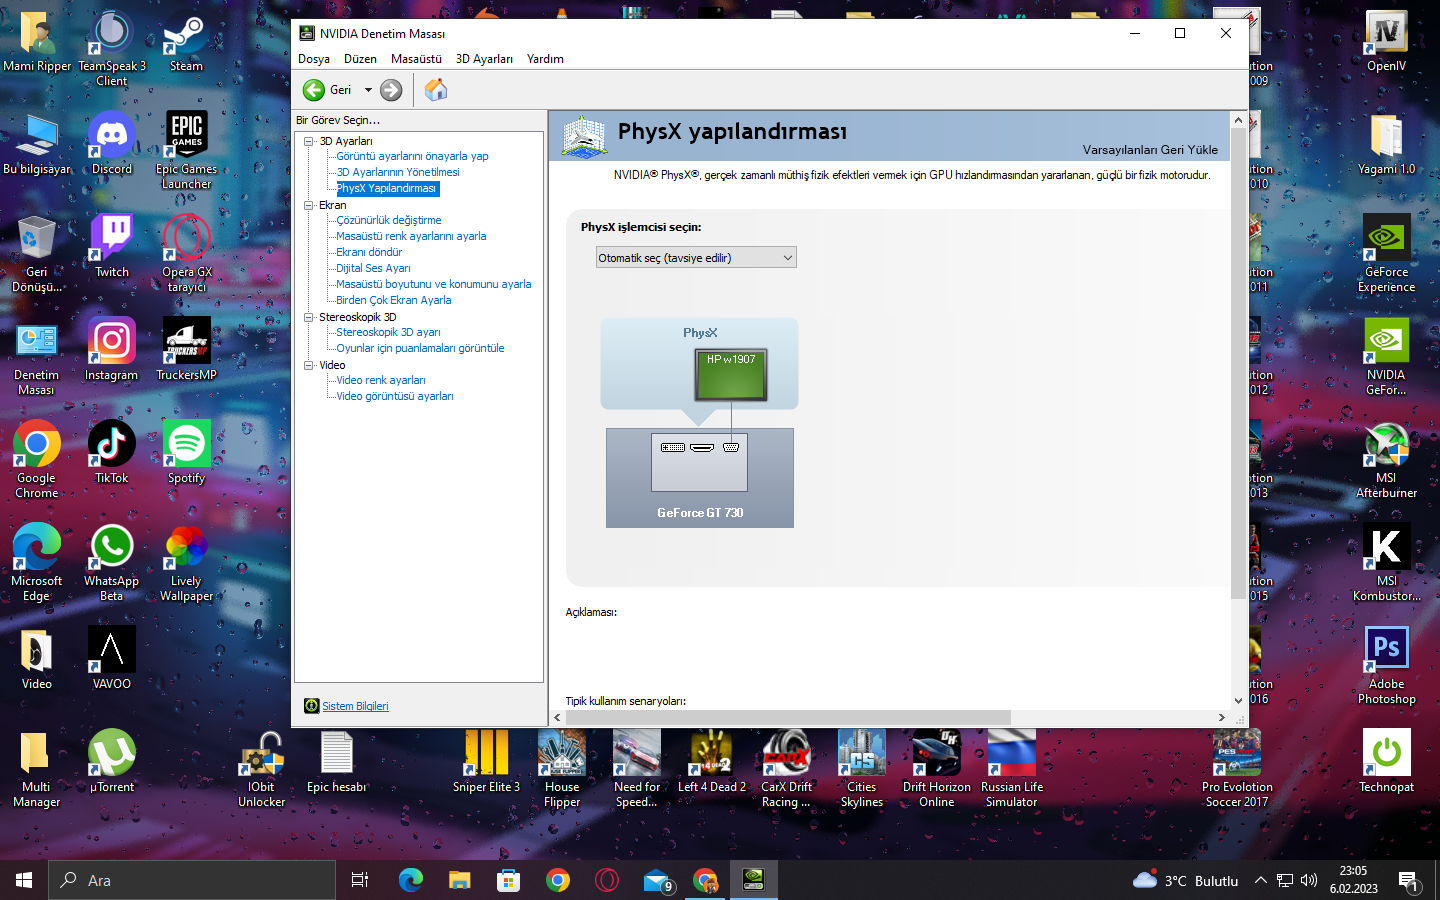
Task: Click the green Geri back arrow
Action: pyautogui.click(x=314, y=90)
